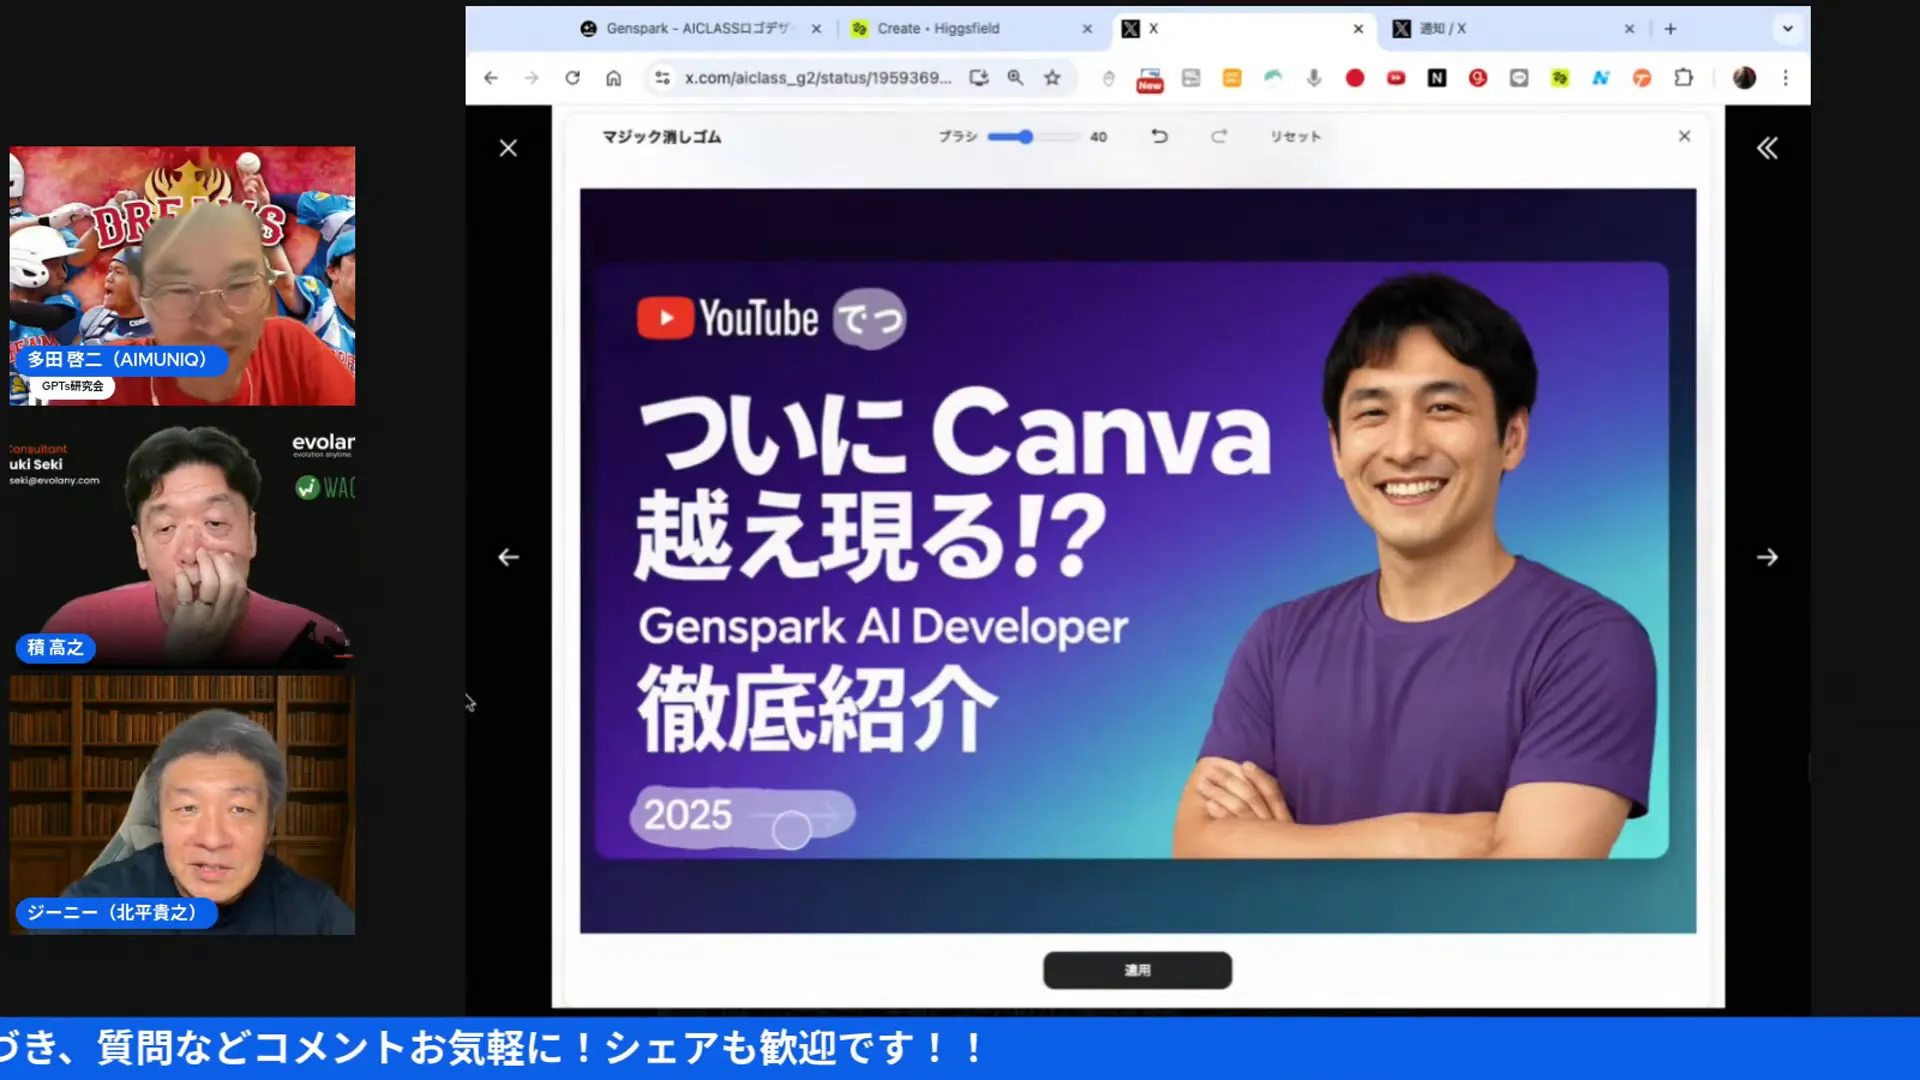This screenshot has height=1080, width=1920.
Task: Click the orange T extension icon
Action: [x=1642, y=78]
